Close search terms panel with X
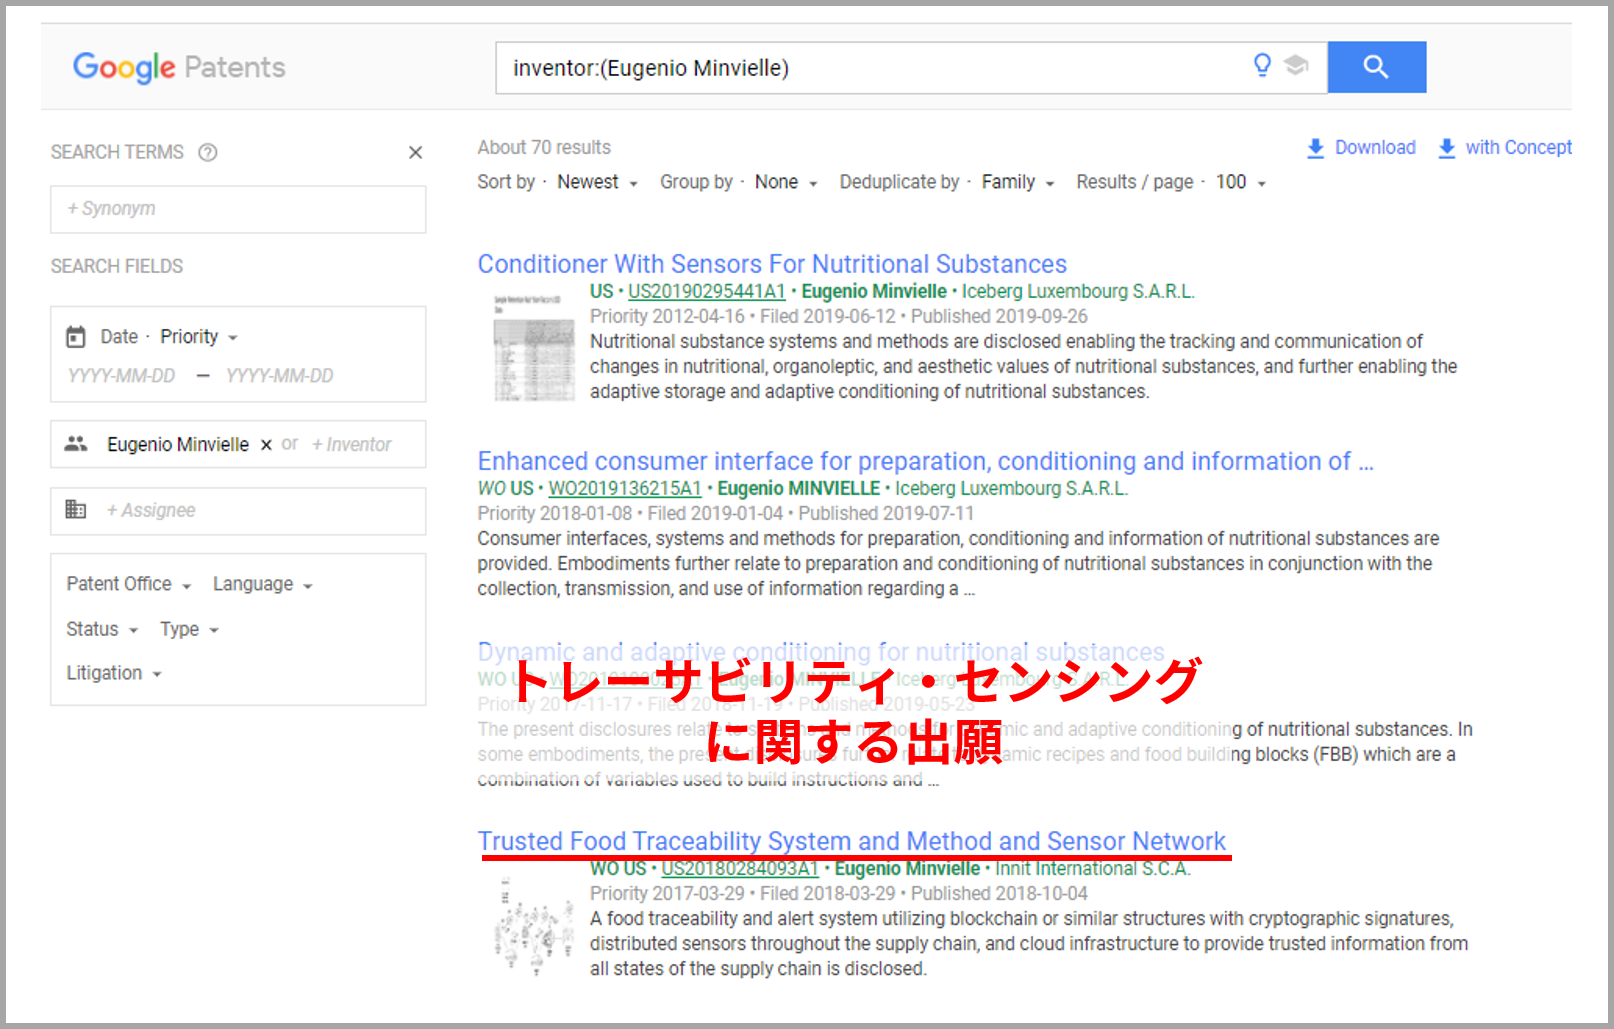The width and height of the screenshot is (1614, 1029). pos(416,152)
